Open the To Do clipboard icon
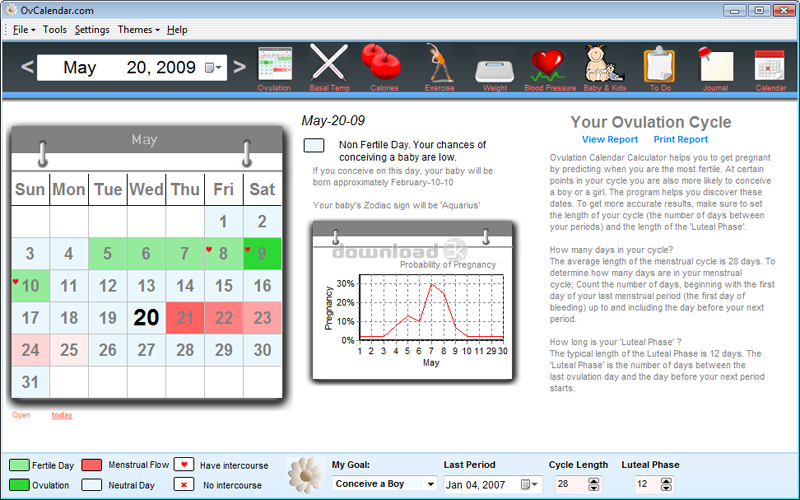The image size is (800, 500). [x=659, y=64]
